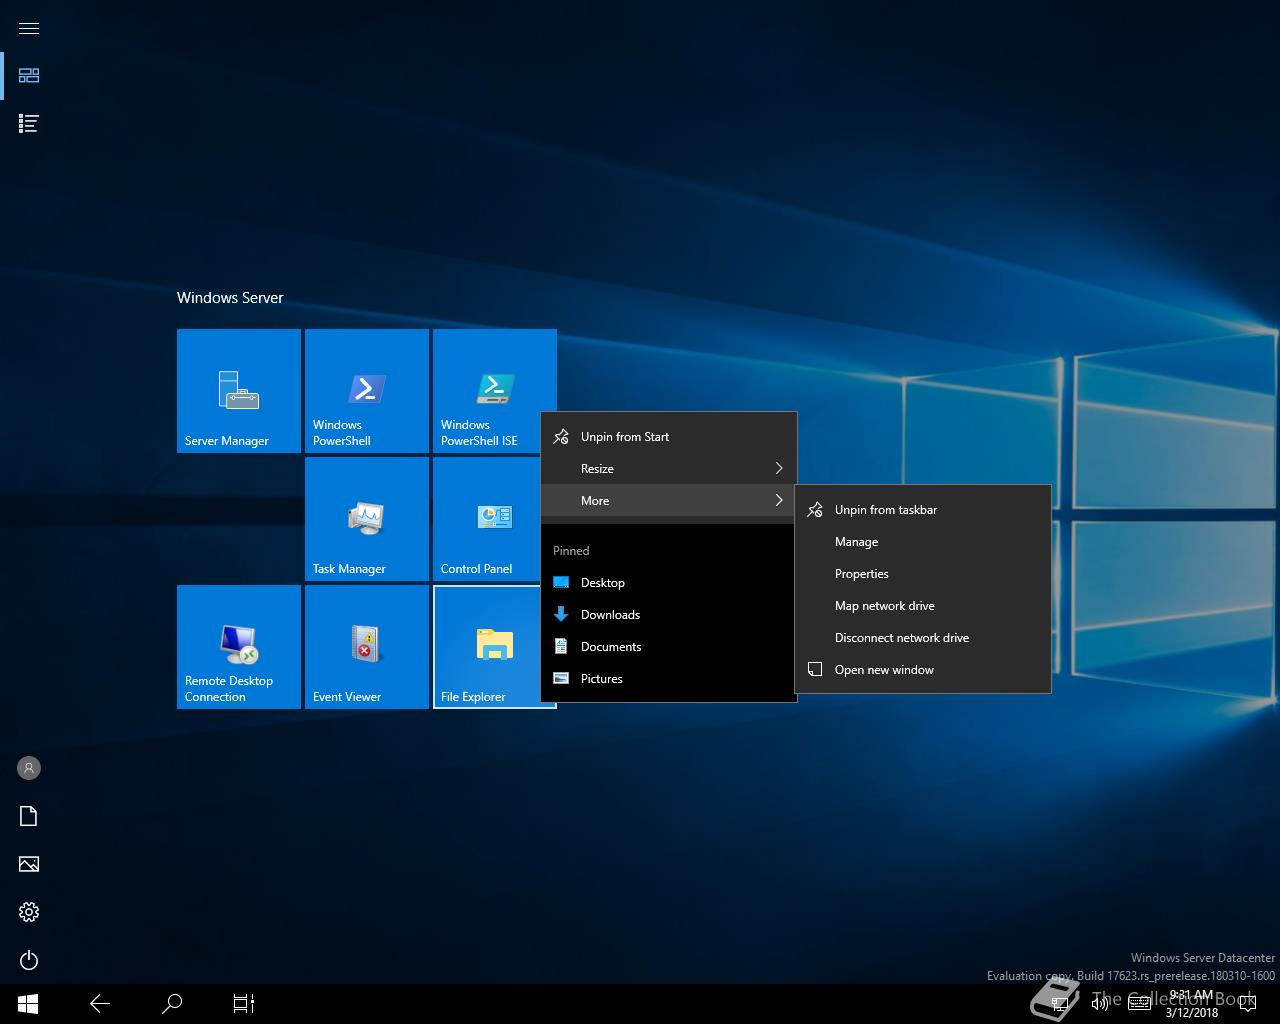Open pinned Pictures folder

tap(669, 679)
